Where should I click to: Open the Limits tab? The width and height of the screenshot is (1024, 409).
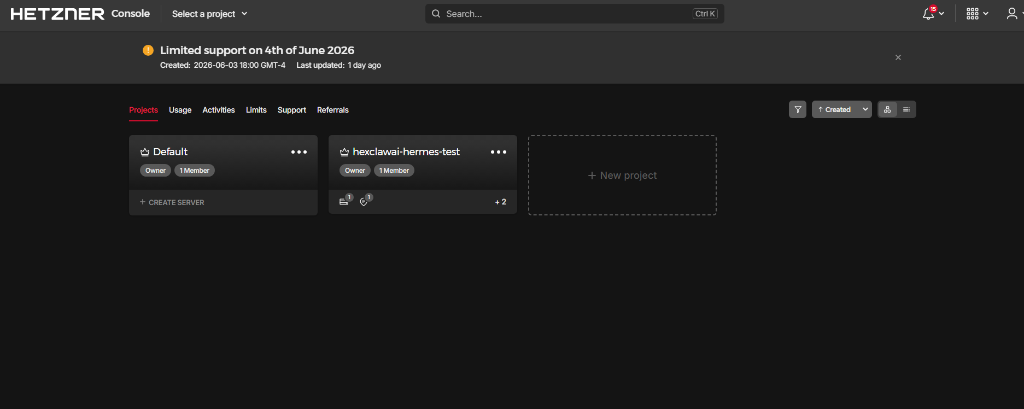256,110
